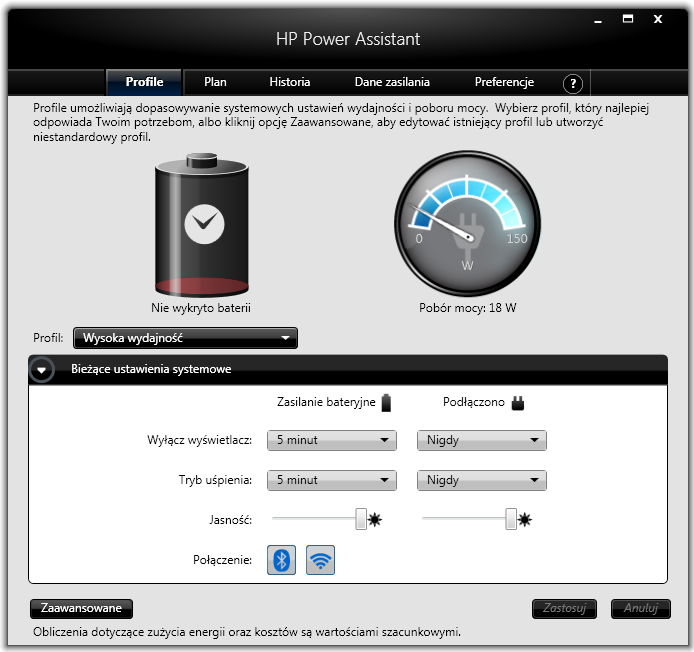
Task: Click the battery Jasność slider handle
Action: tap(361, 519)
